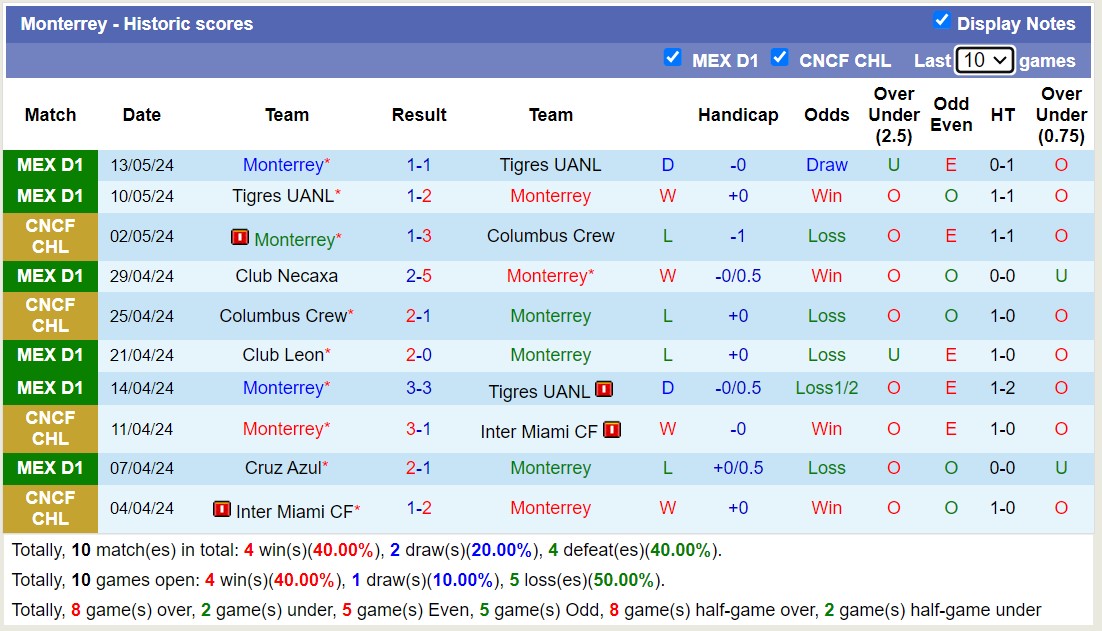This screenshot has height=631, width=1102.
Task: Click the Handicap column header
Action: coord(738,115)
